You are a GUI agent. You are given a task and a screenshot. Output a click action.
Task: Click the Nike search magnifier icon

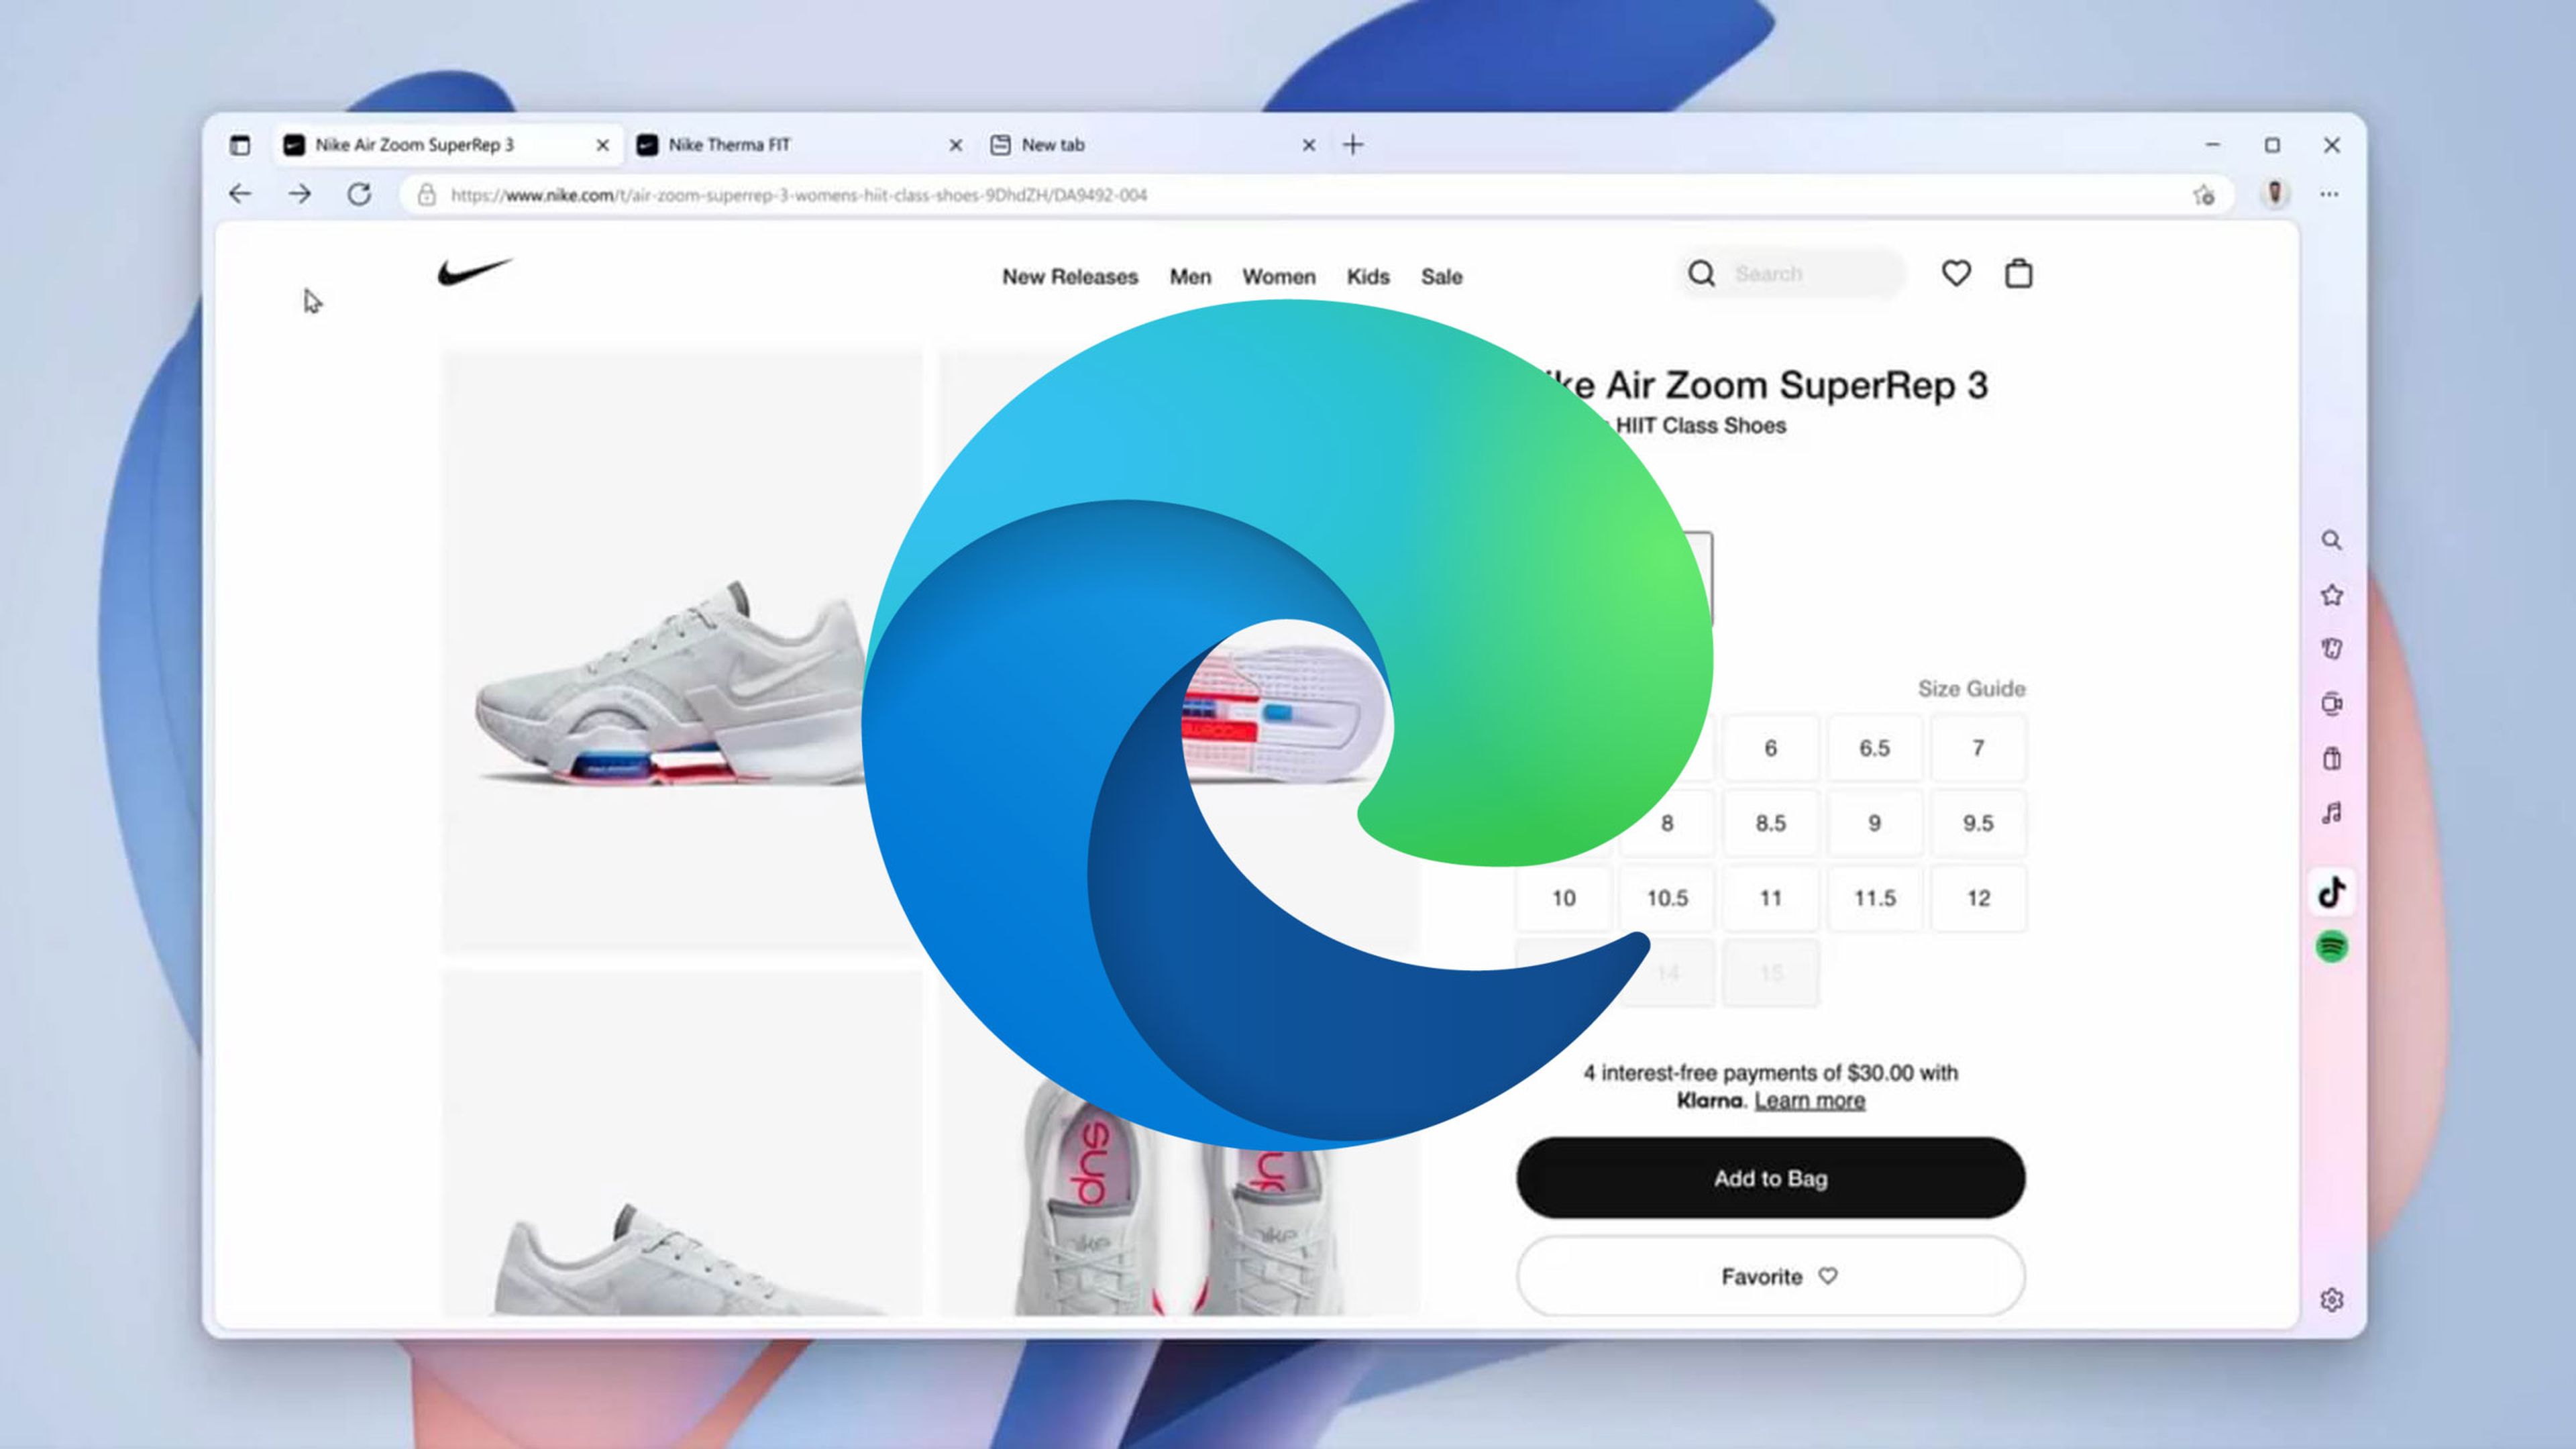tap(1701, 273)
